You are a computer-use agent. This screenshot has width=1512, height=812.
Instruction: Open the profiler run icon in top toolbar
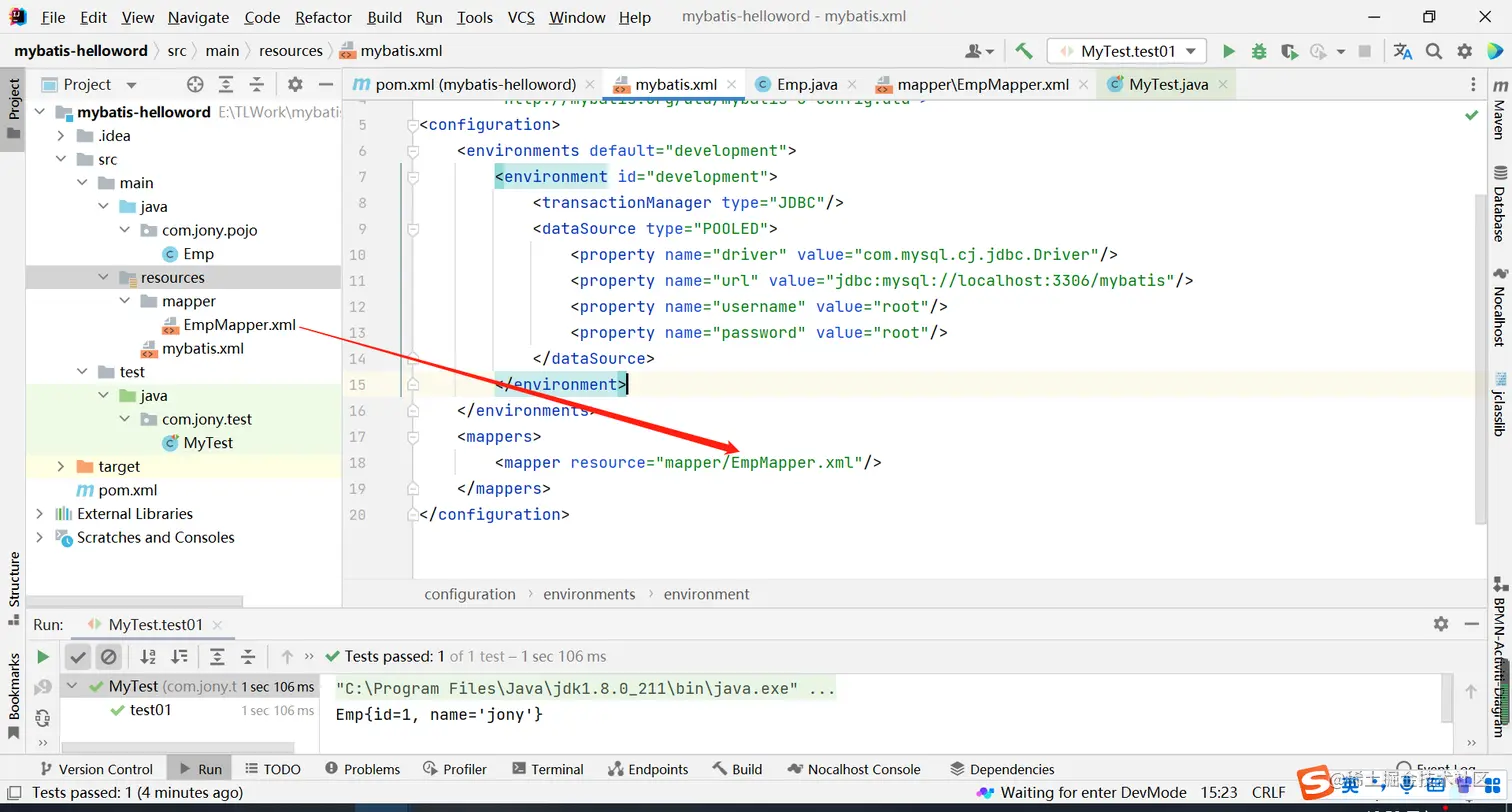1320,51
